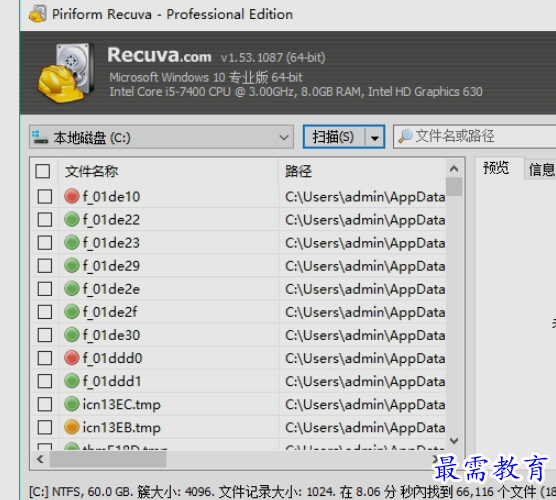Click red status dot for f_01ddd0

(72, 358)
